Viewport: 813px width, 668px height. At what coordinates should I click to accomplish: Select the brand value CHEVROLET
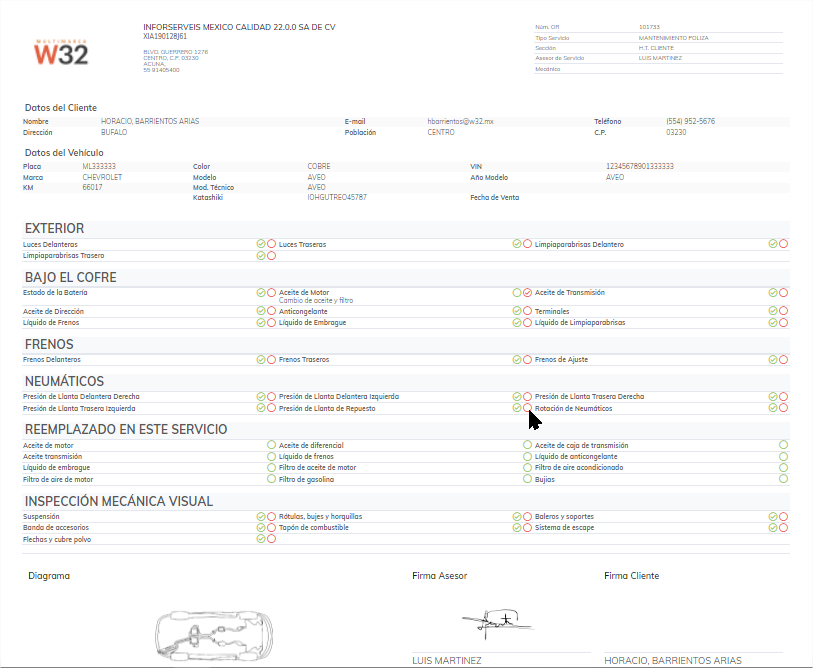click(102, 177)
